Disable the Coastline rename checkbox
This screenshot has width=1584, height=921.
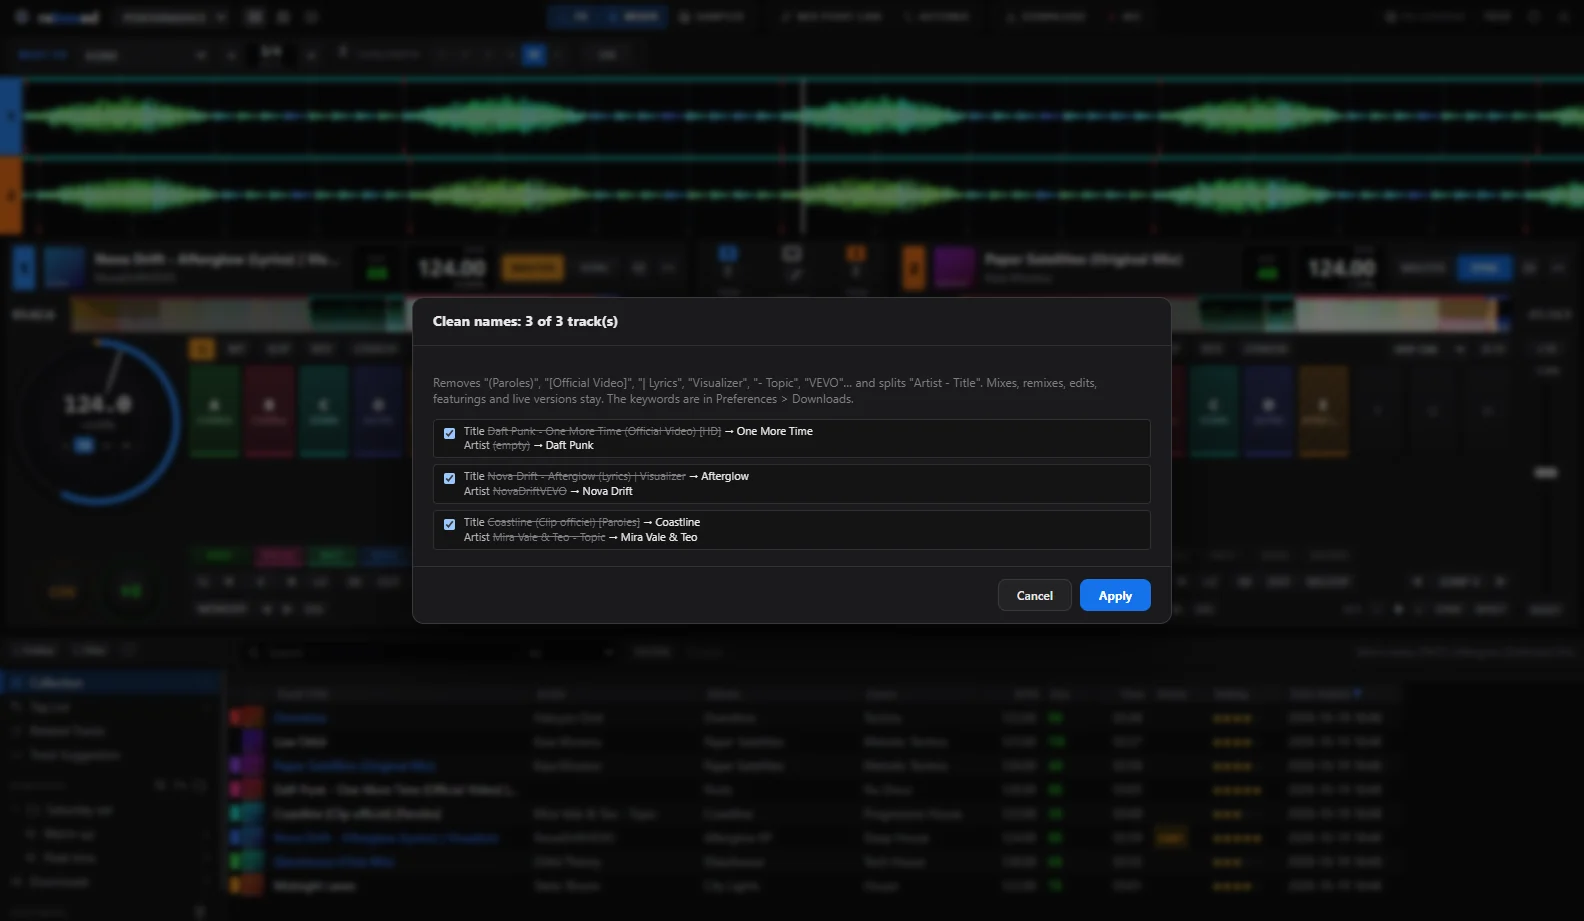[x=449, y=524]
